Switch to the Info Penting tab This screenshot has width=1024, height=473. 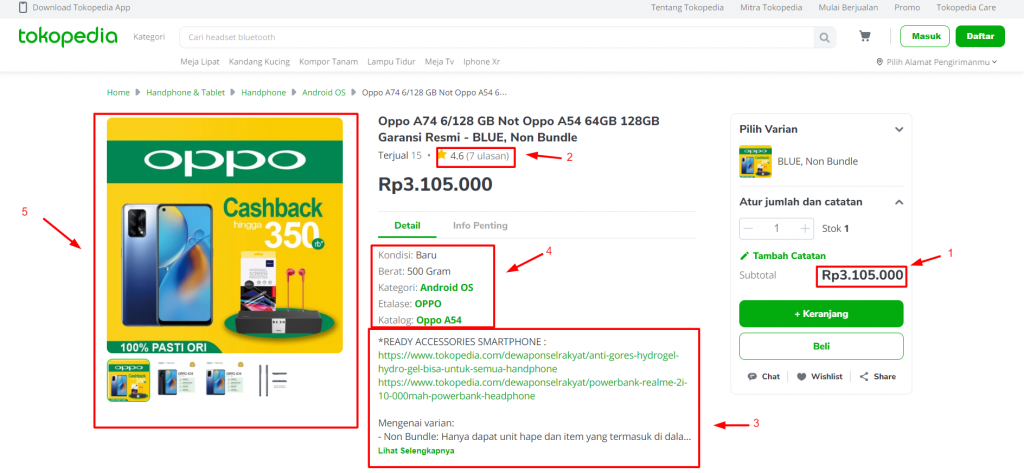[480, 225]
